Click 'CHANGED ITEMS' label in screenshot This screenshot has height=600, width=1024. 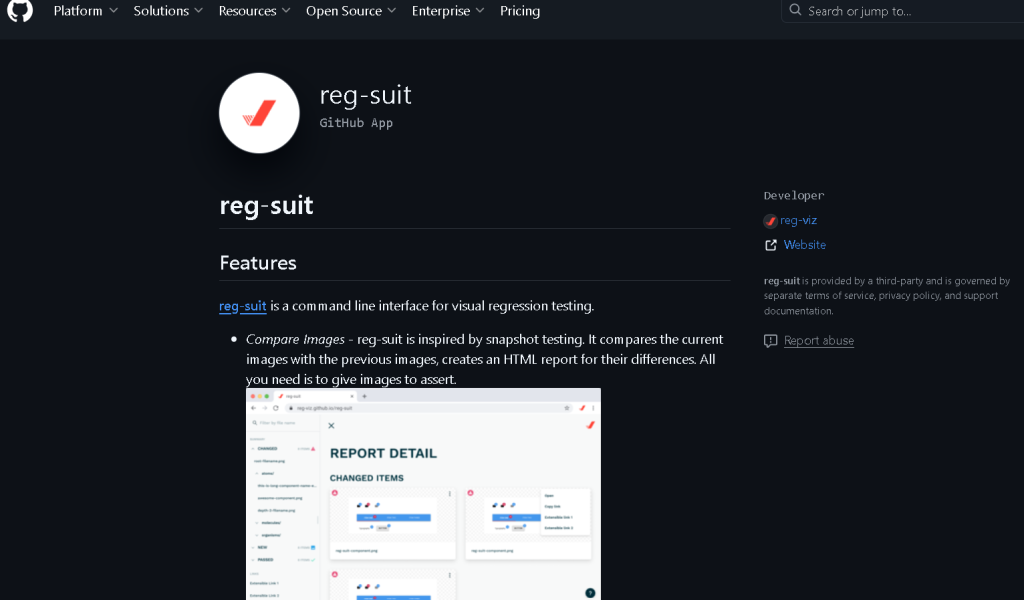[366, 478]
